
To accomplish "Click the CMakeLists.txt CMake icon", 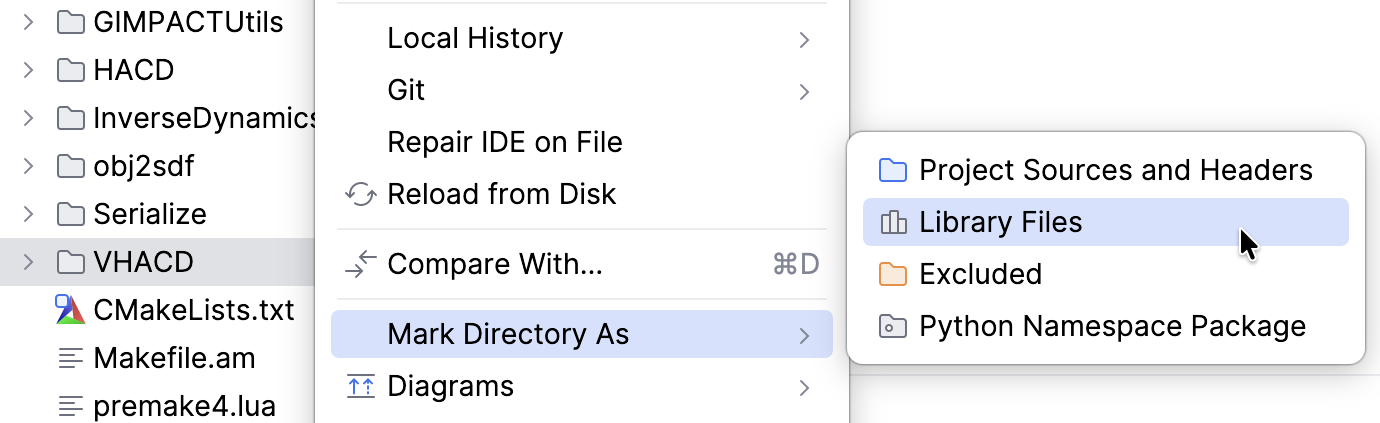I will [x=69, y=310].
